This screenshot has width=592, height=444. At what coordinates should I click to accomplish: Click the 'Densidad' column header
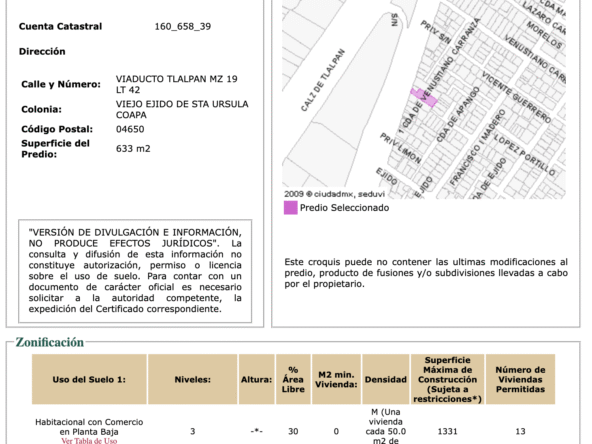click(x=385, y=379)
